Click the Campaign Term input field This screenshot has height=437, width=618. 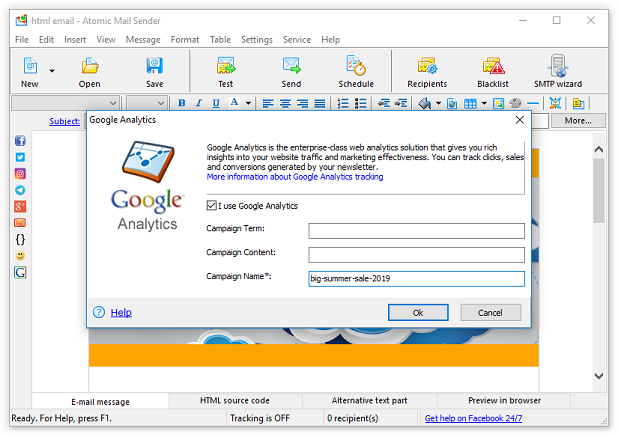pyautogui.click(x=416, y=231)
